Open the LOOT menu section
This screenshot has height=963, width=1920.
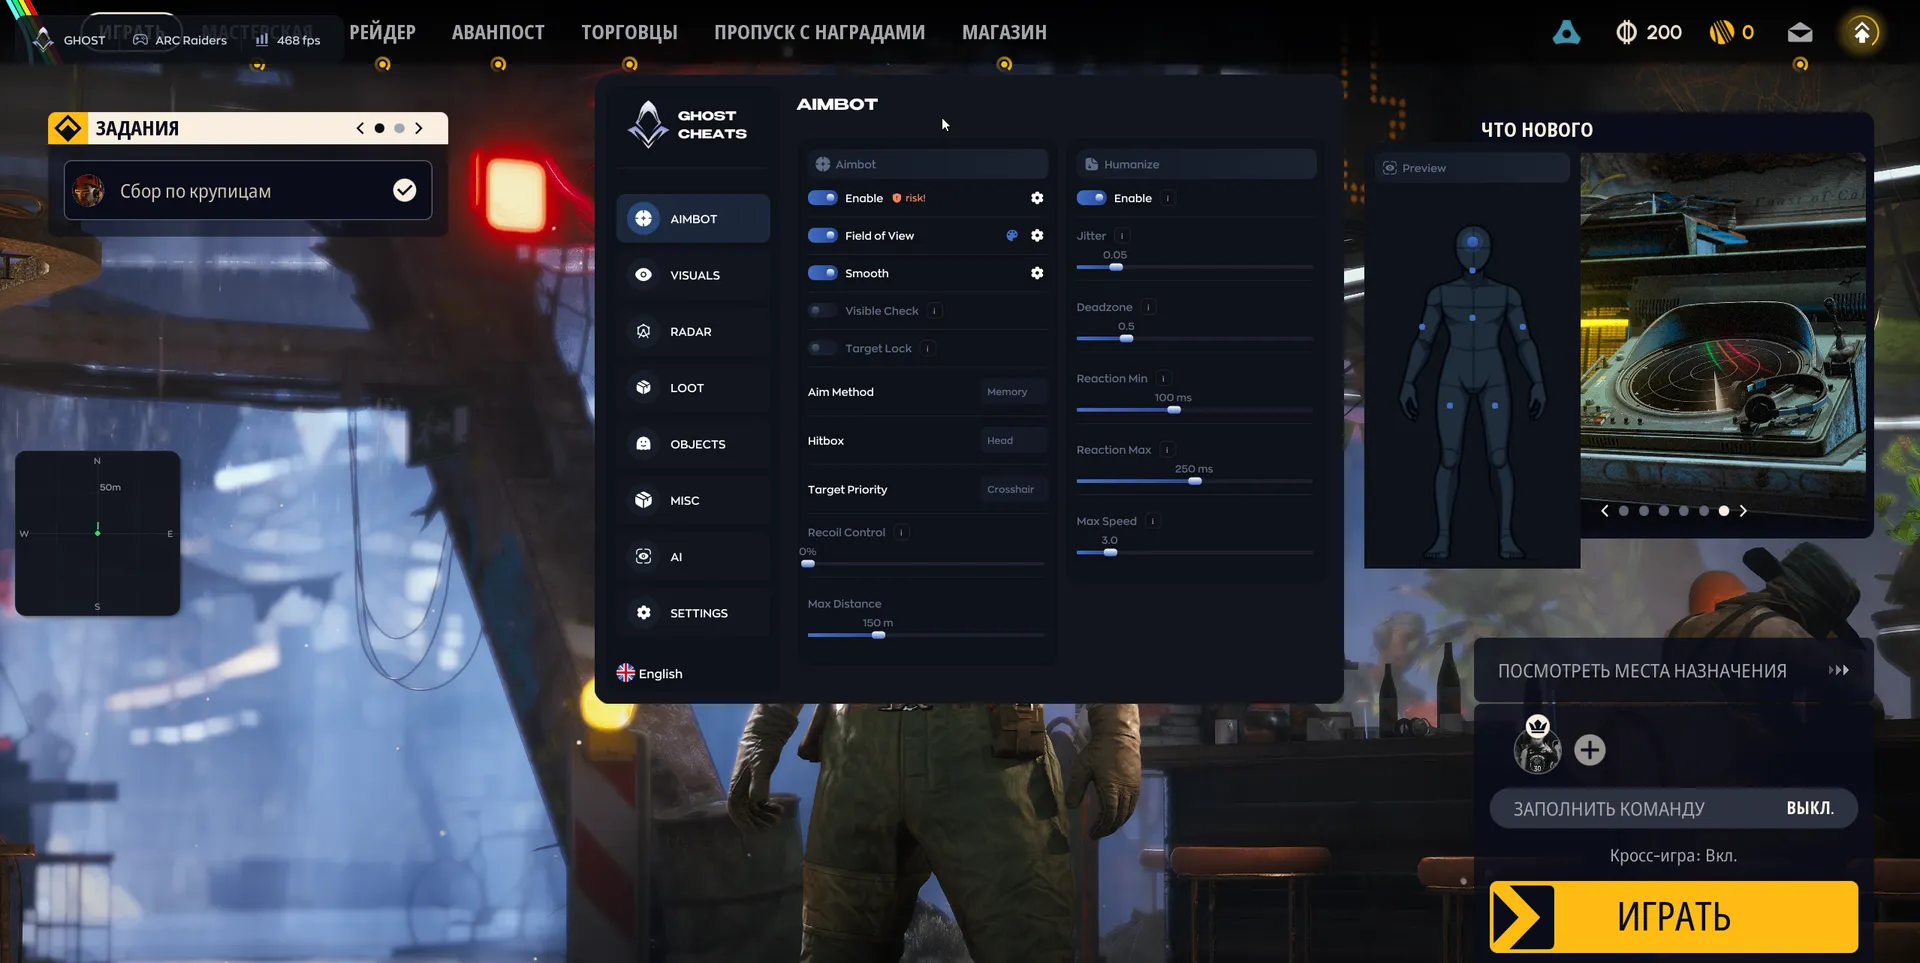point(693,388)
